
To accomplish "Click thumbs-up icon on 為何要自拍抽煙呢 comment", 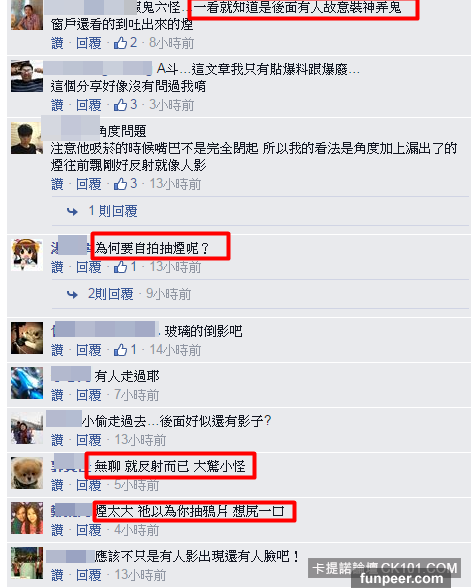I will point(120,267).
